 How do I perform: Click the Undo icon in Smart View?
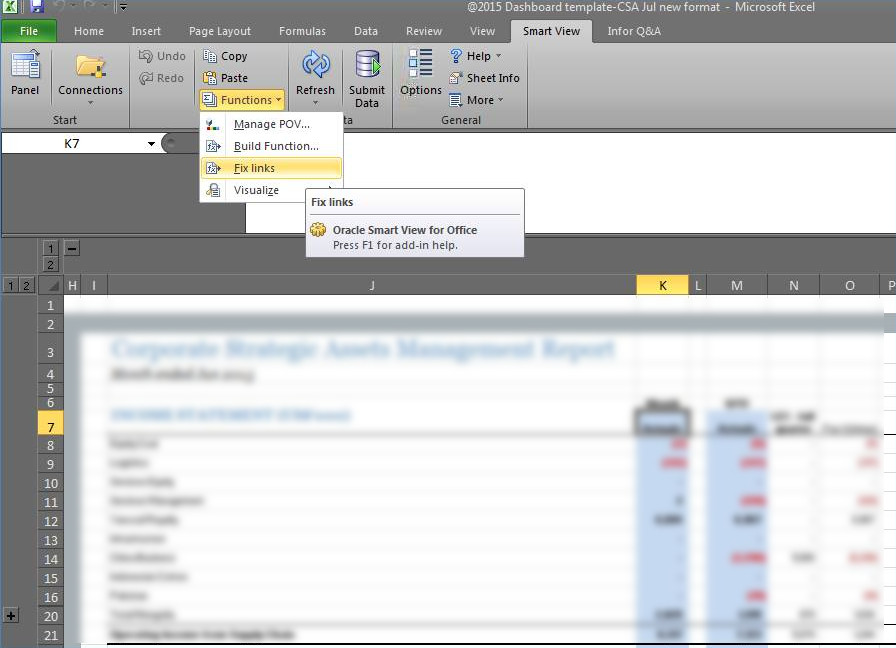click(x=146, y=56)
